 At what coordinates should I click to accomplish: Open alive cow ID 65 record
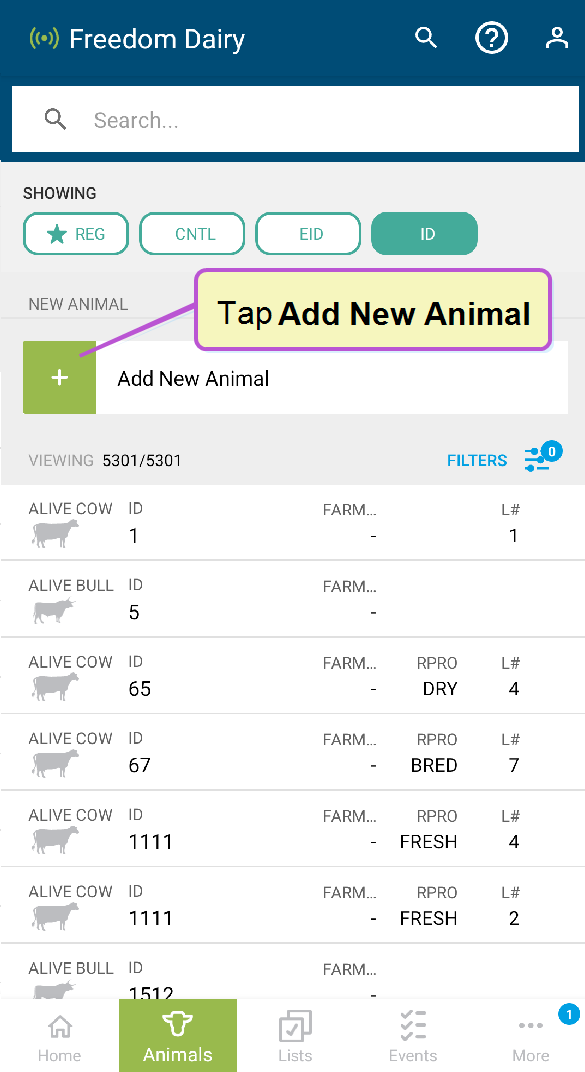292,675
